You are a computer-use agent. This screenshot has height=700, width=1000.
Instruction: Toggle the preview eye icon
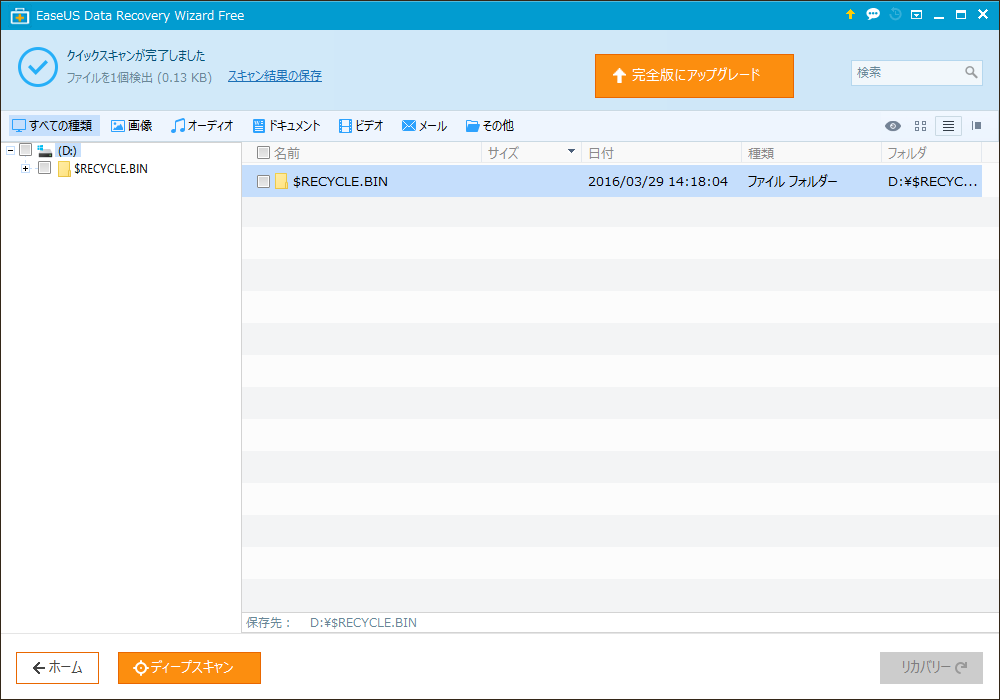point(893,126)
